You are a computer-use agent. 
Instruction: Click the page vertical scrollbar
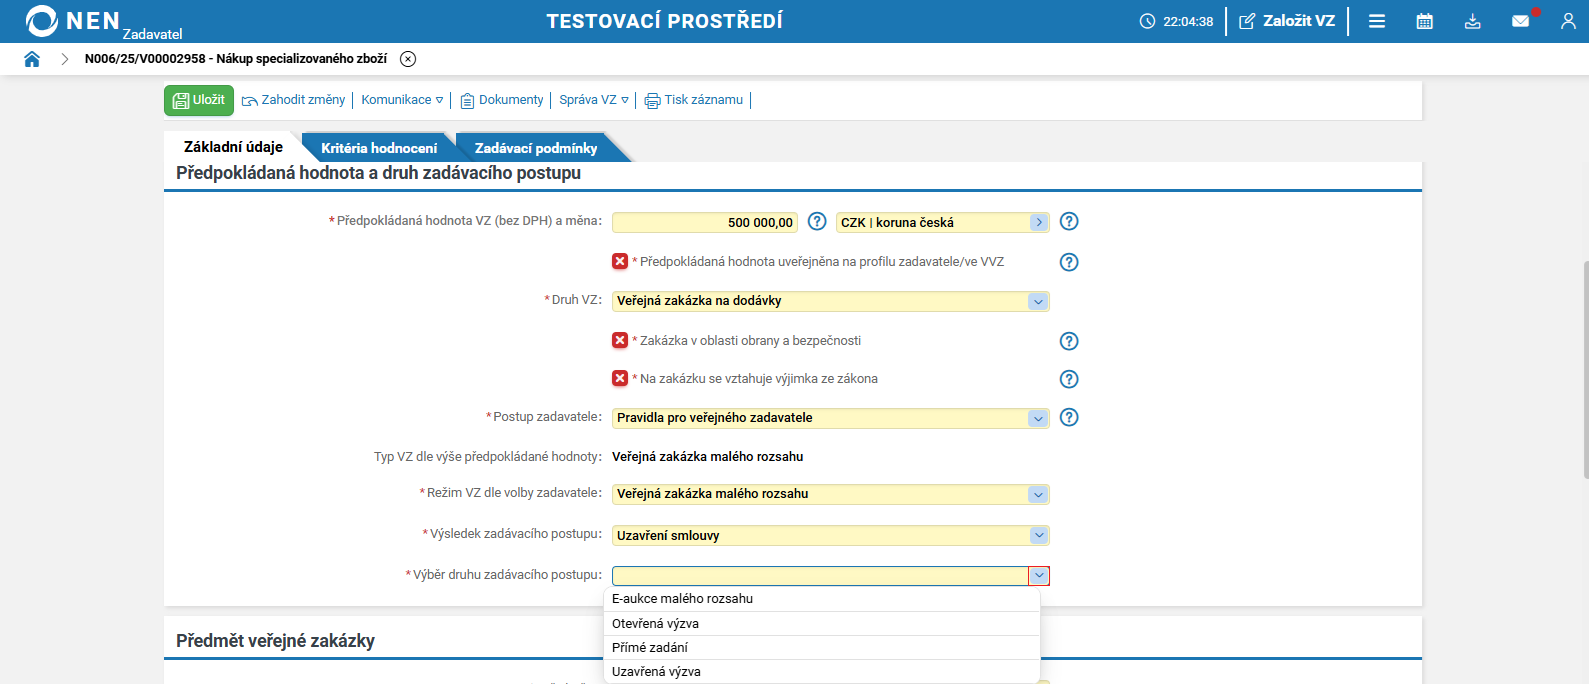[x=1585, y=370]
